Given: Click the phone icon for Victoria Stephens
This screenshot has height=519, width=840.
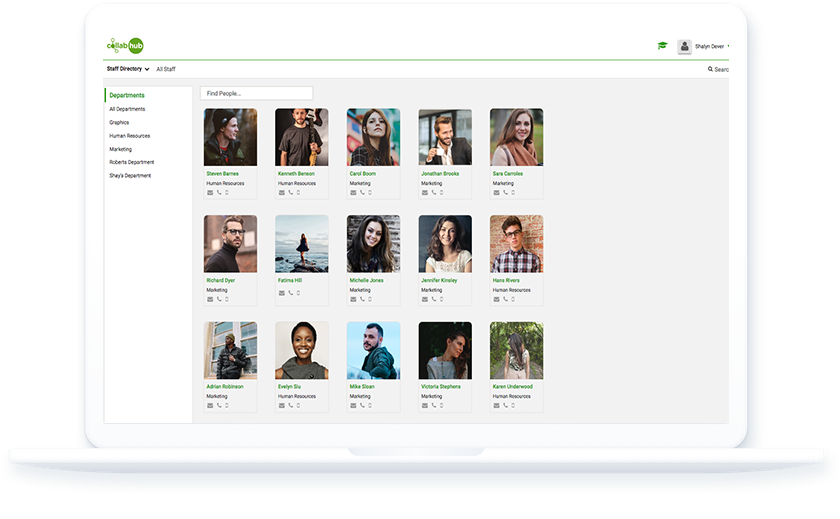Looking at the screenshot, I should click(x=434, y=406).
